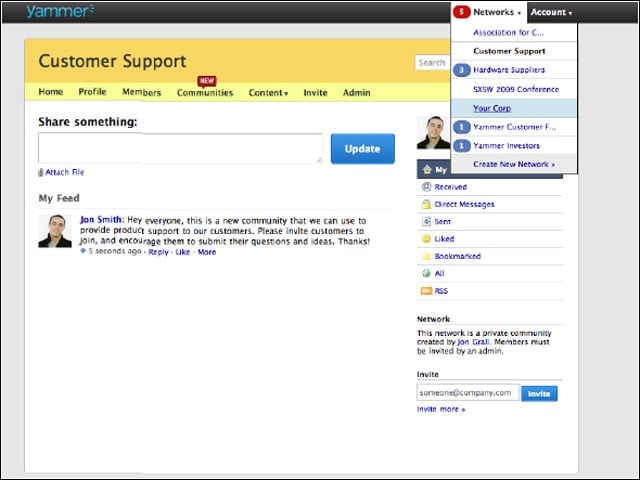Open Bookmarked messages link
The height and width of the screenshot is (480, 640).
[x=458, y=256]
